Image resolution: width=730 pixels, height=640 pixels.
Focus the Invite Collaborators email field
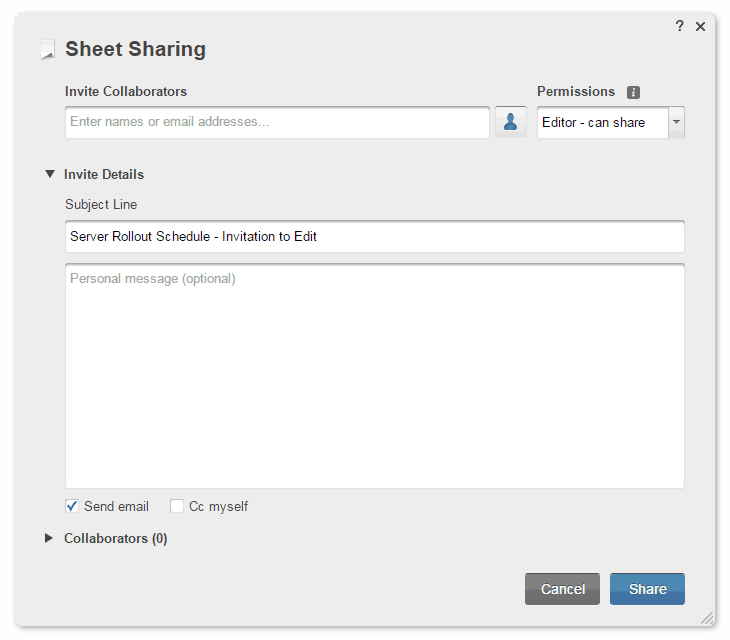[x=277, y=122]
